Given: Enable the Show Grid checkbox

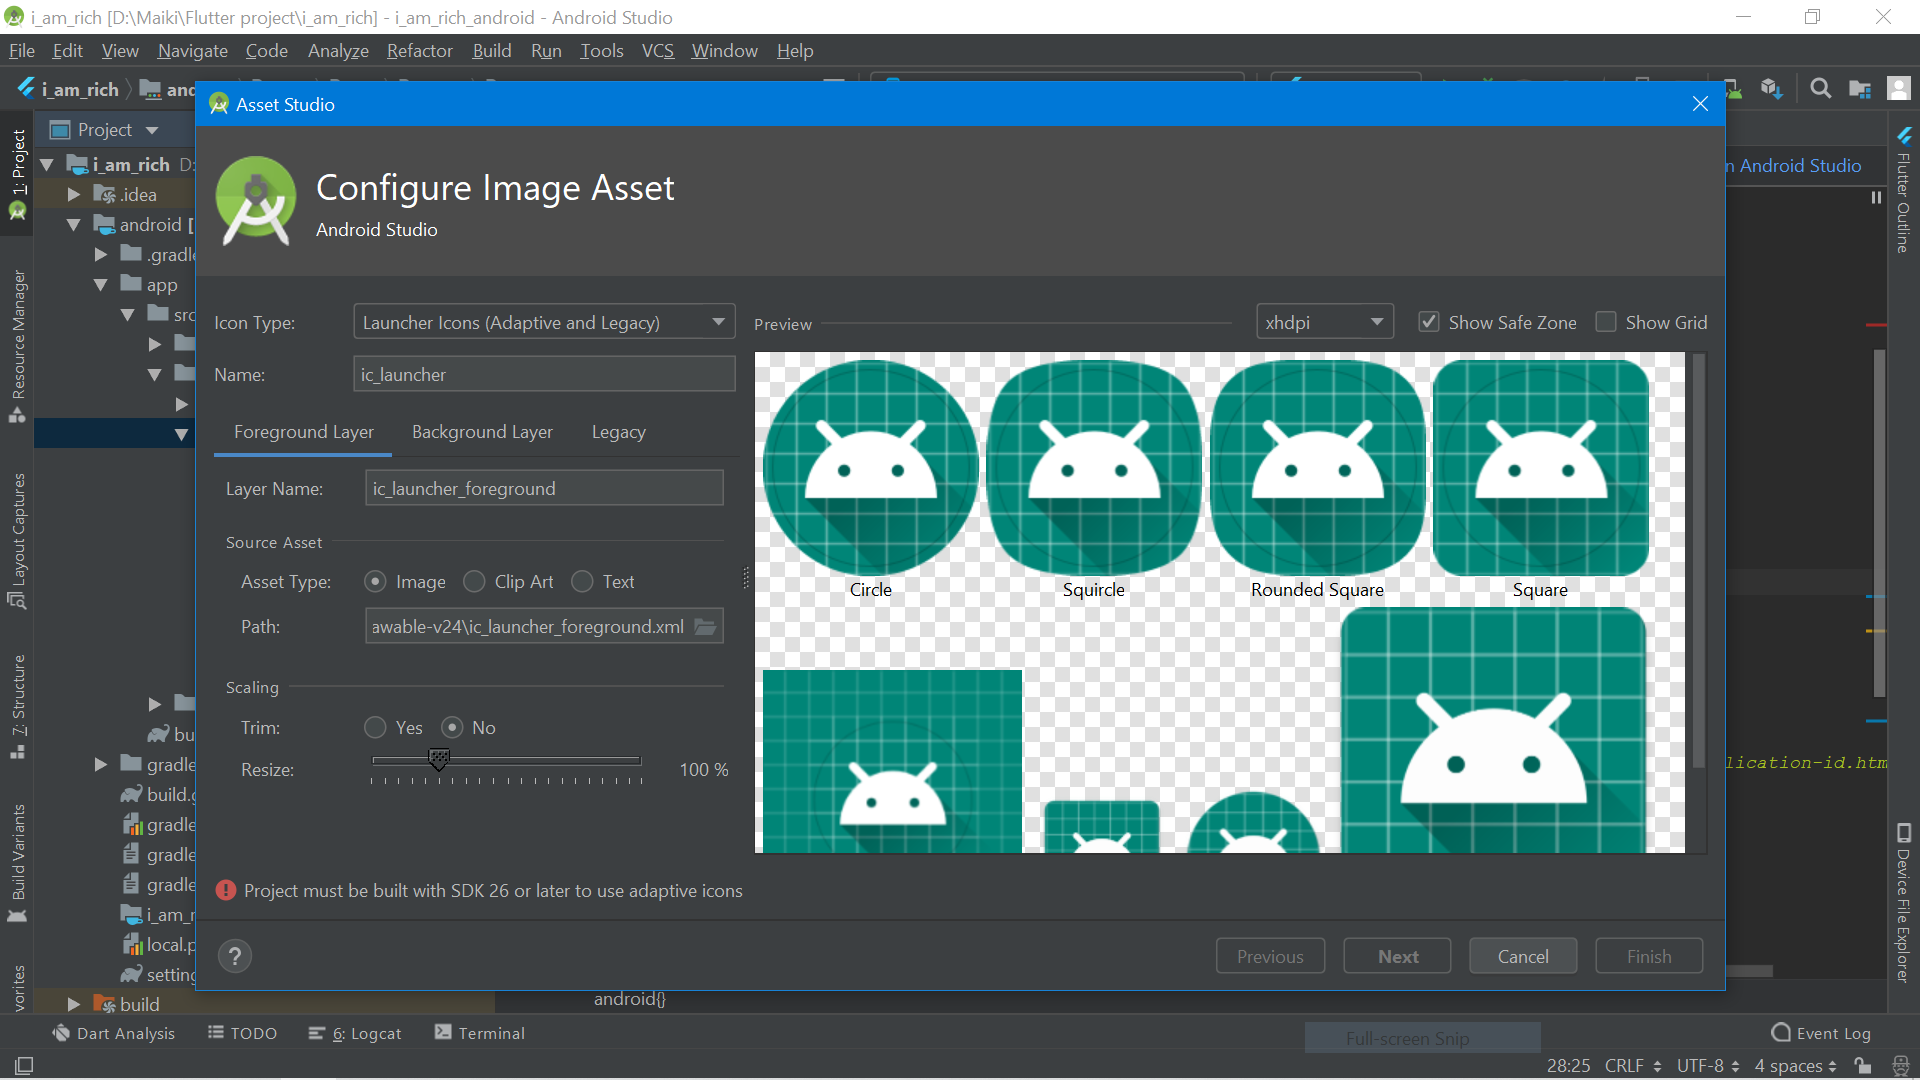Looking at the screenshot, I should pyautogui.click(x=1608, y=322).
